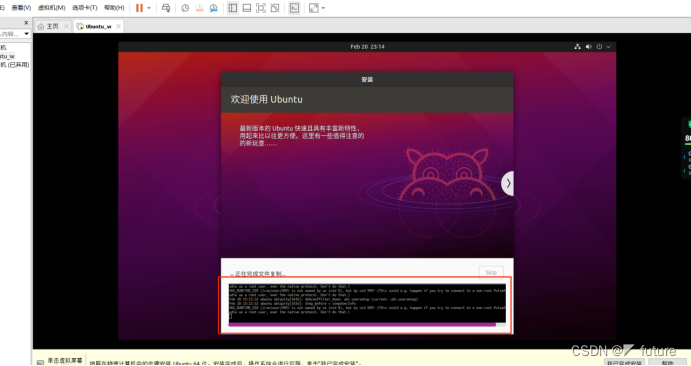Image resolution: width=691 pixels, height=366 pixels.
Task: Click the 单击虚拟屏幕 hint icon at bottom left
Action: coord(40,362)
